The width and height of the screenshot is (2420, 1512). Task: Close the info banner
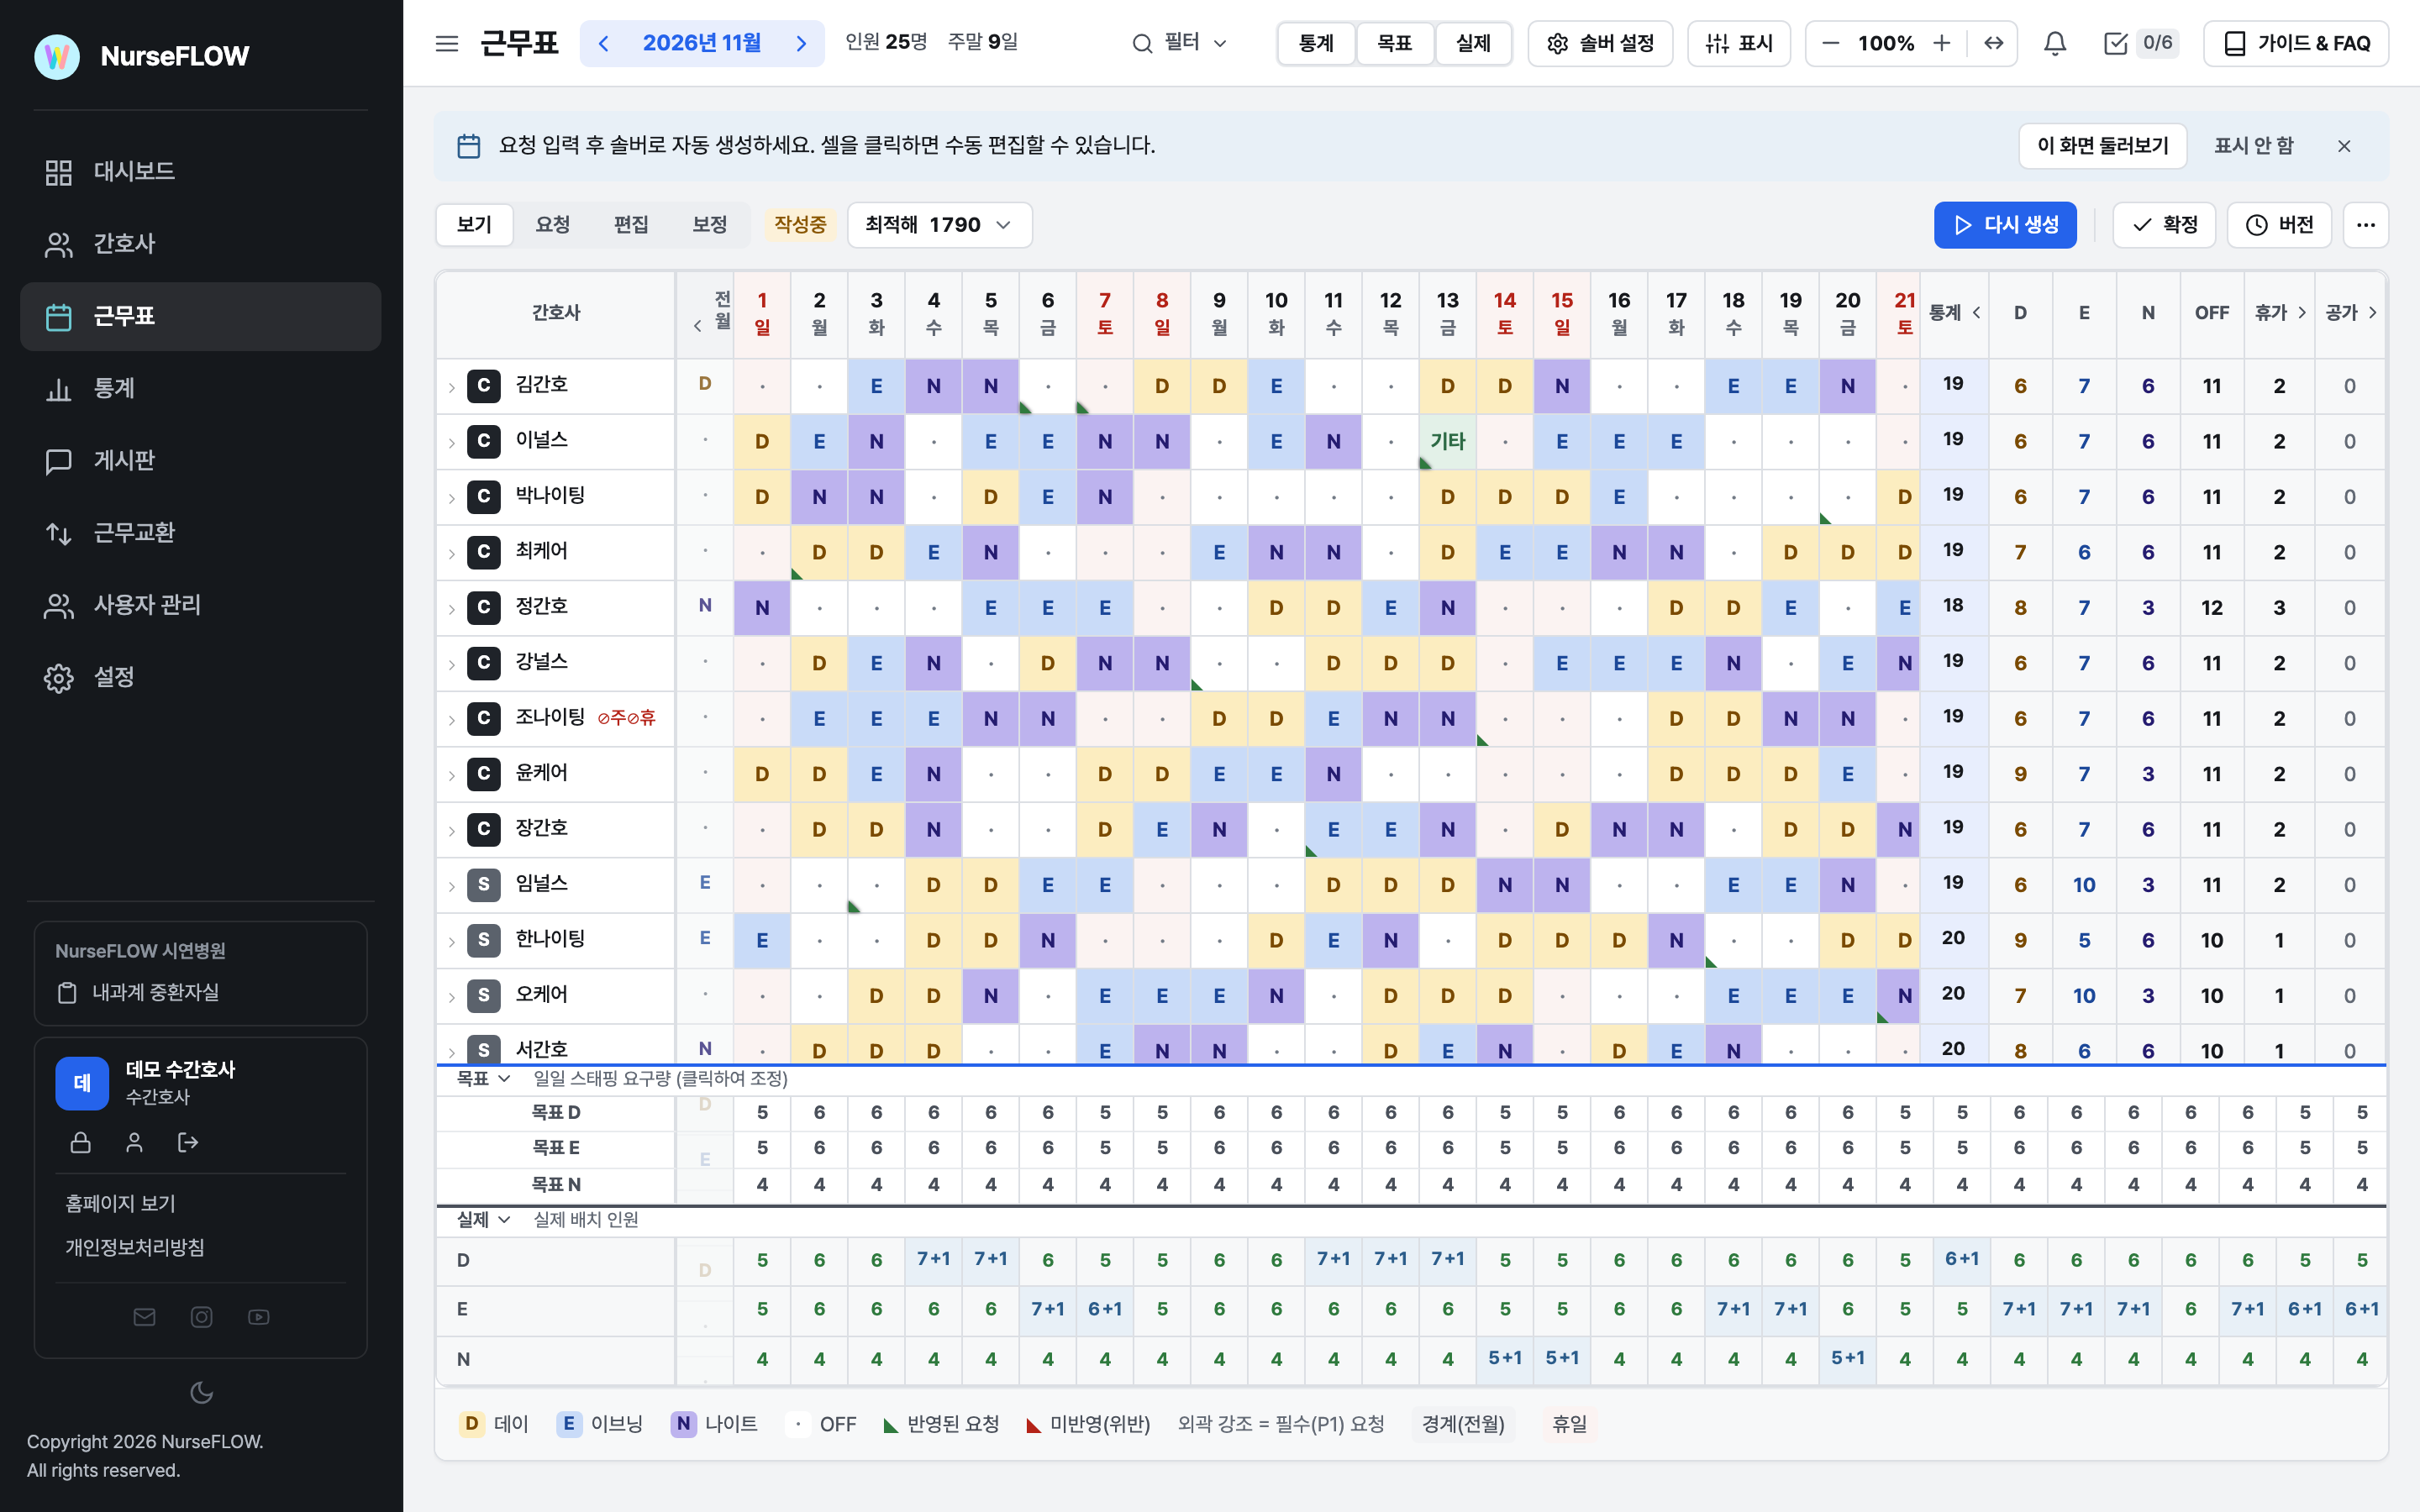pos(2344,146)
